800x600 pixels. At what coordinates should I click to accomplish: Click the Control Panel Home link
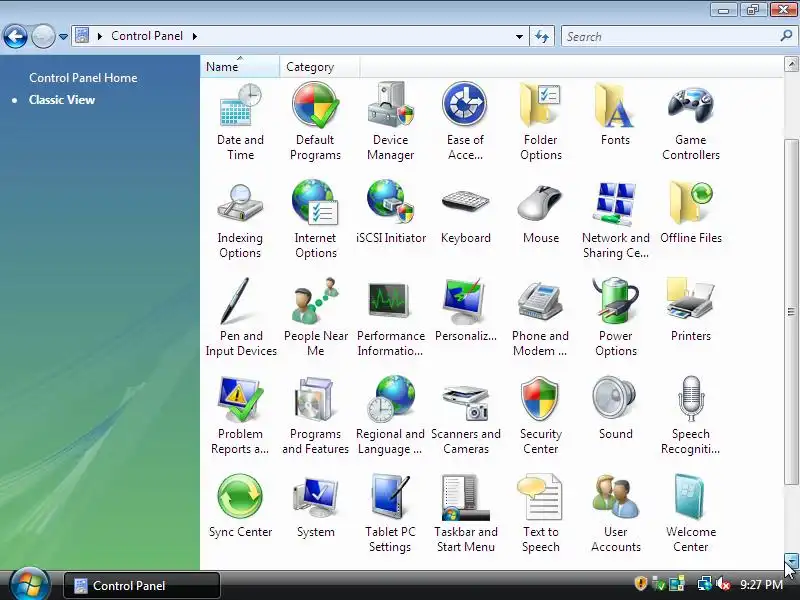[83, 78]
